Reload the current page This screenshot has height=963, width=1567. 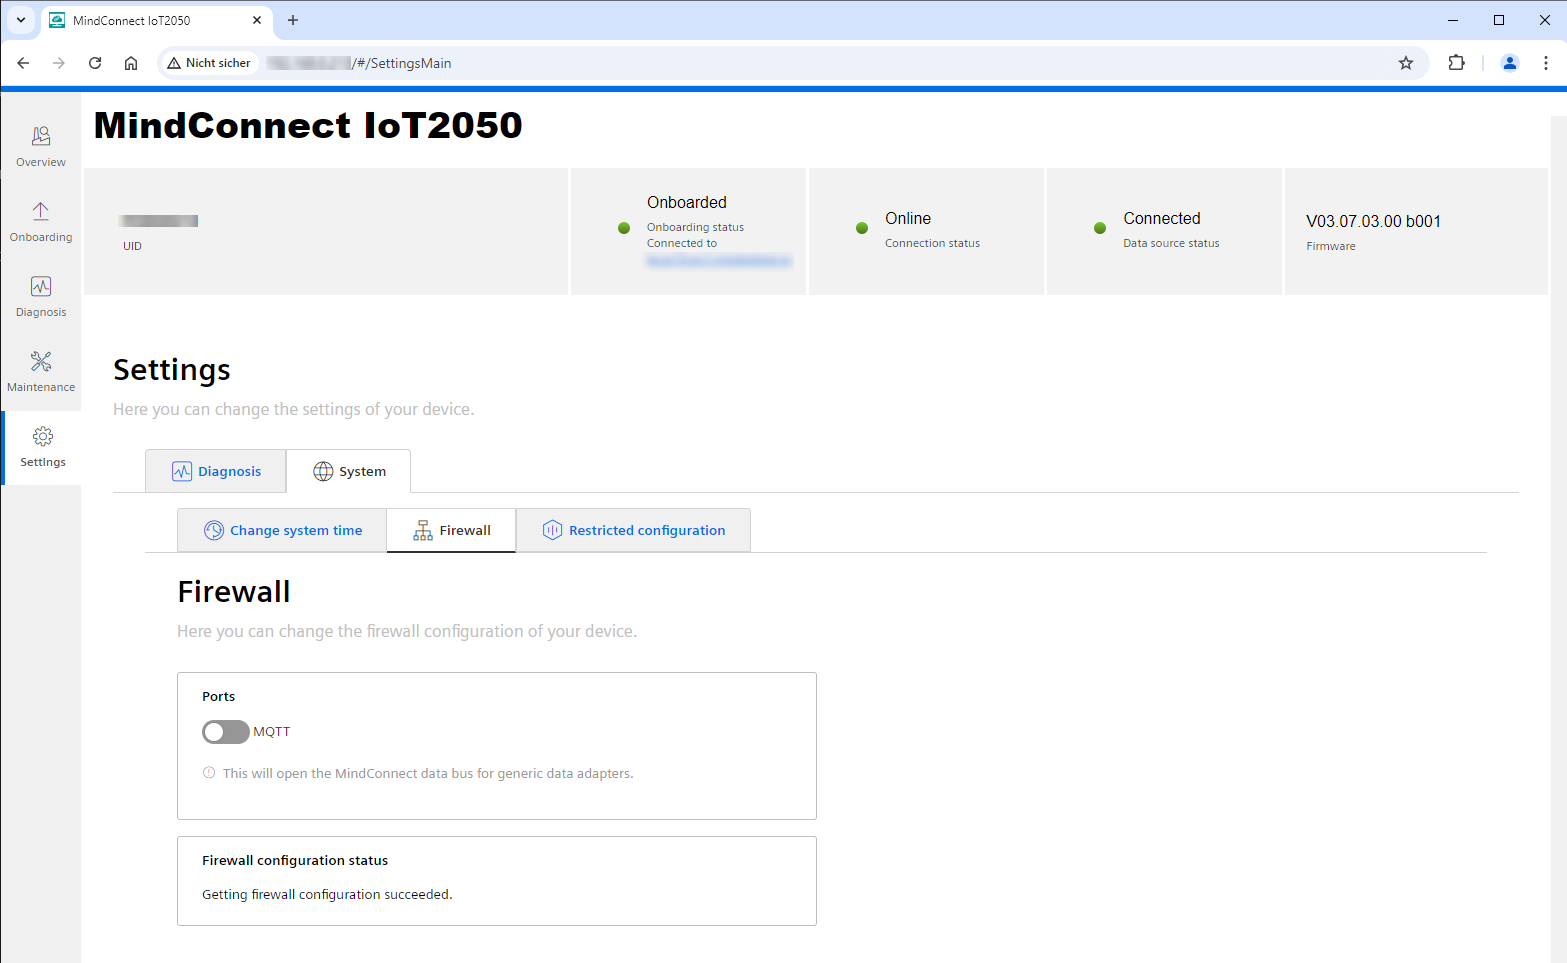point(95,63)
